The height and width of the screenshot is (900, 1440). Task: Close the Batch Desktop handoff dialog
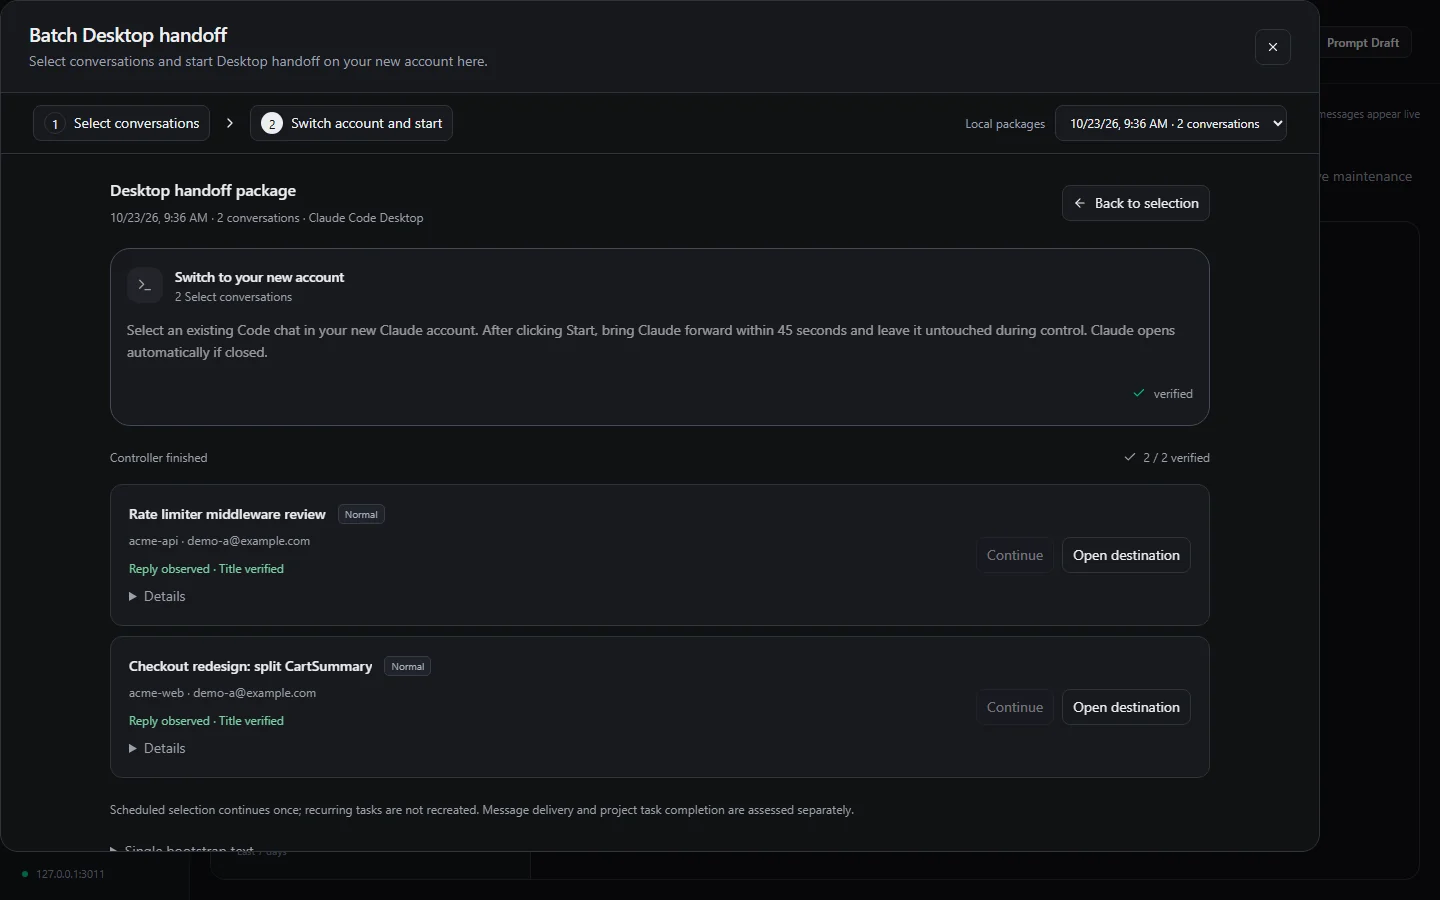[1272, 47]
